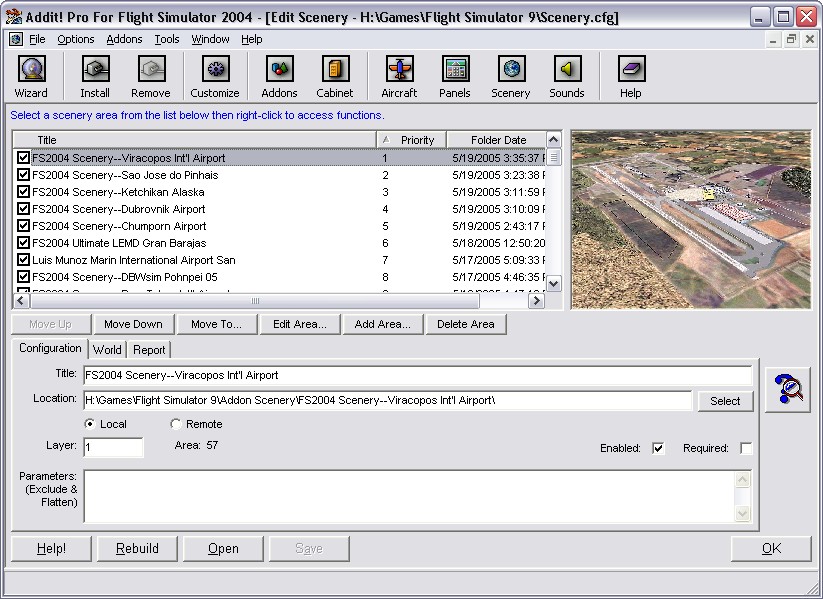The image size is (823, 599).
Task: Uncheck Viracopos Int'l Airport scenery checkbox
Action: 23,157
